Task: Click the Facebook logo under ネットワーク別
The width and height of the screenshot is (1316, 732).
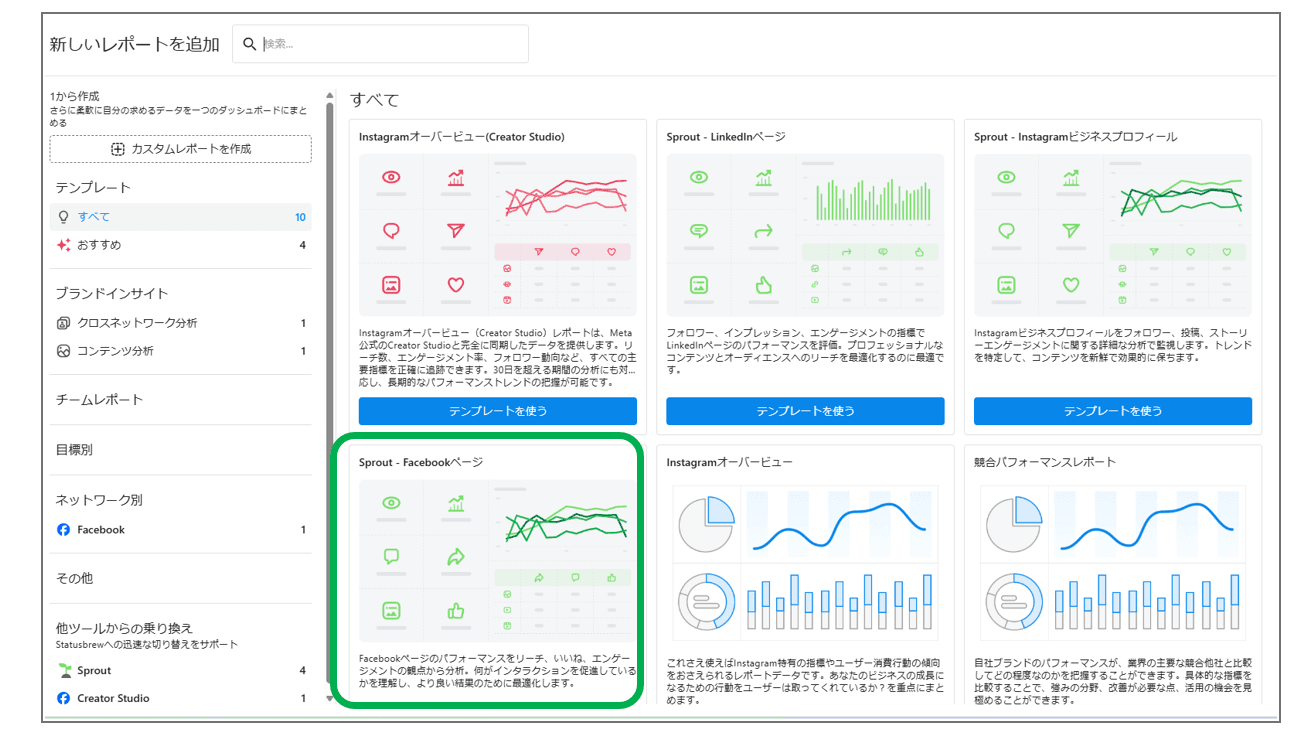Action: 64,530
